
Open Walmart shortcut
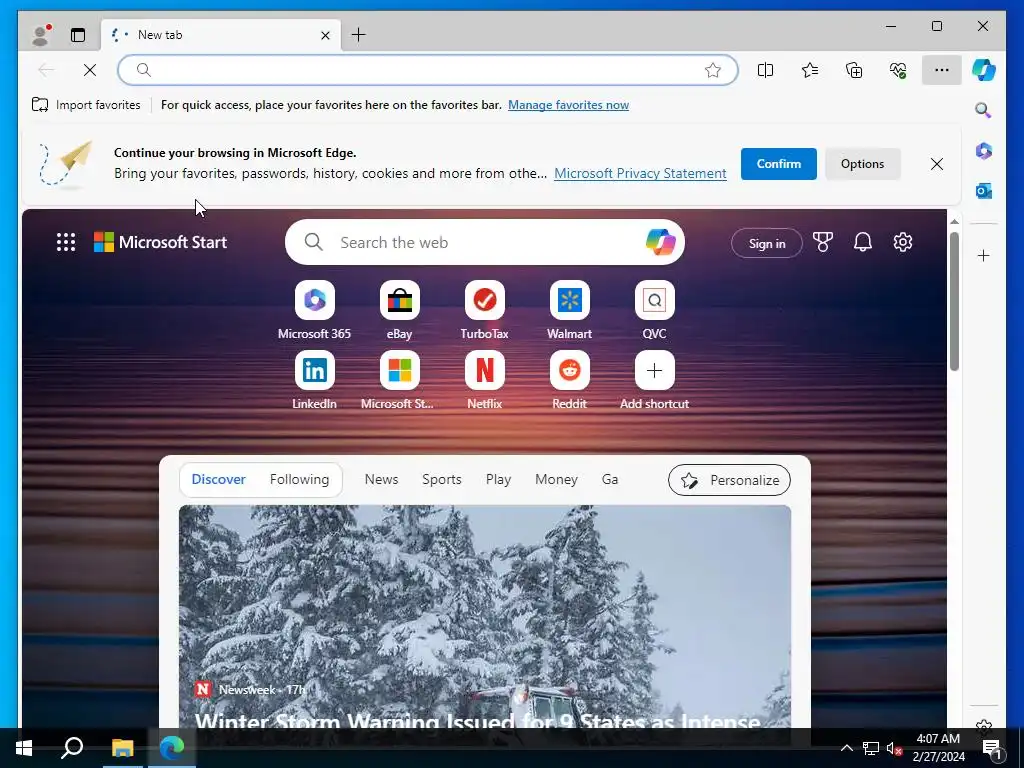[569, 310]
